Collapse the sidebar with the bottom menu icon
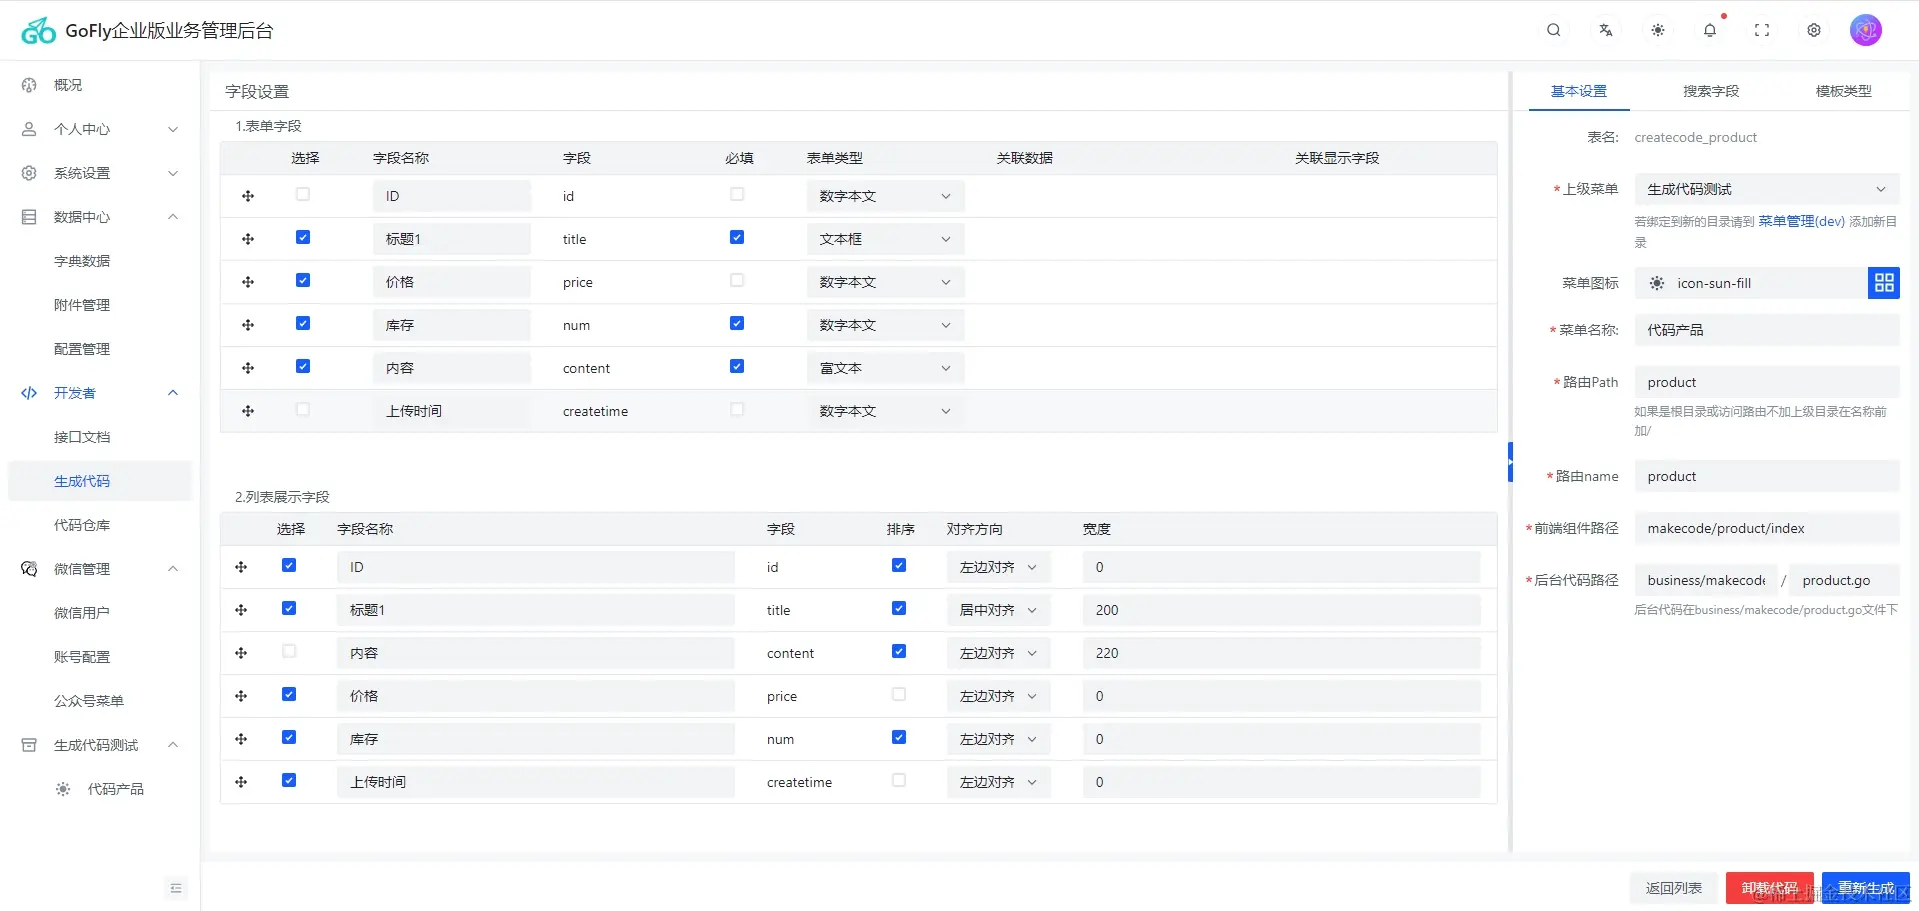This screenshot has height=911, width=1919. pos(176,888)
